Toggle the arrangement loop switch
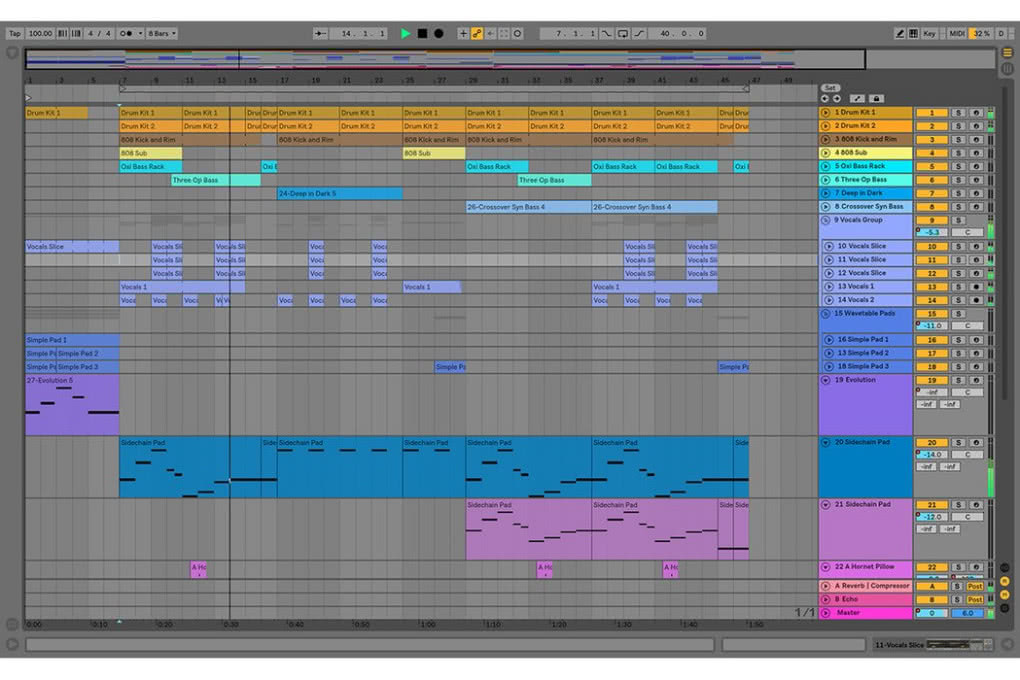 point(623,33)
